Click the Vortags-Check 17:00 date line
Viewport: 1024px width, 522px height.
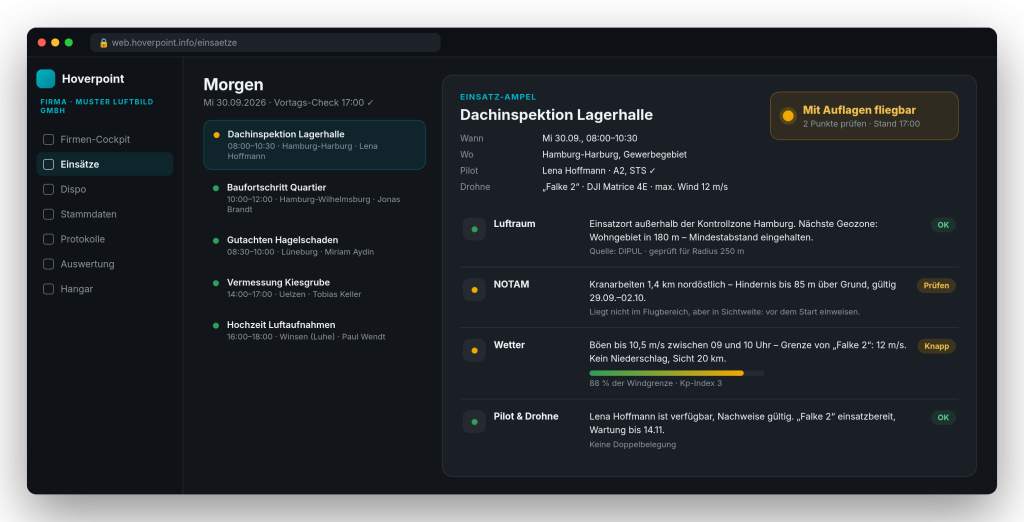289,103
